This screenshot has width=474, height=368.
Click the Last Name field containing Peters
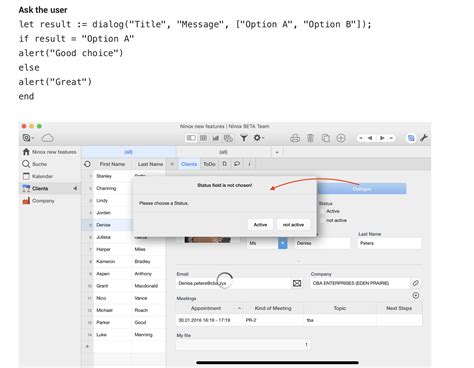tap(389, 243)
